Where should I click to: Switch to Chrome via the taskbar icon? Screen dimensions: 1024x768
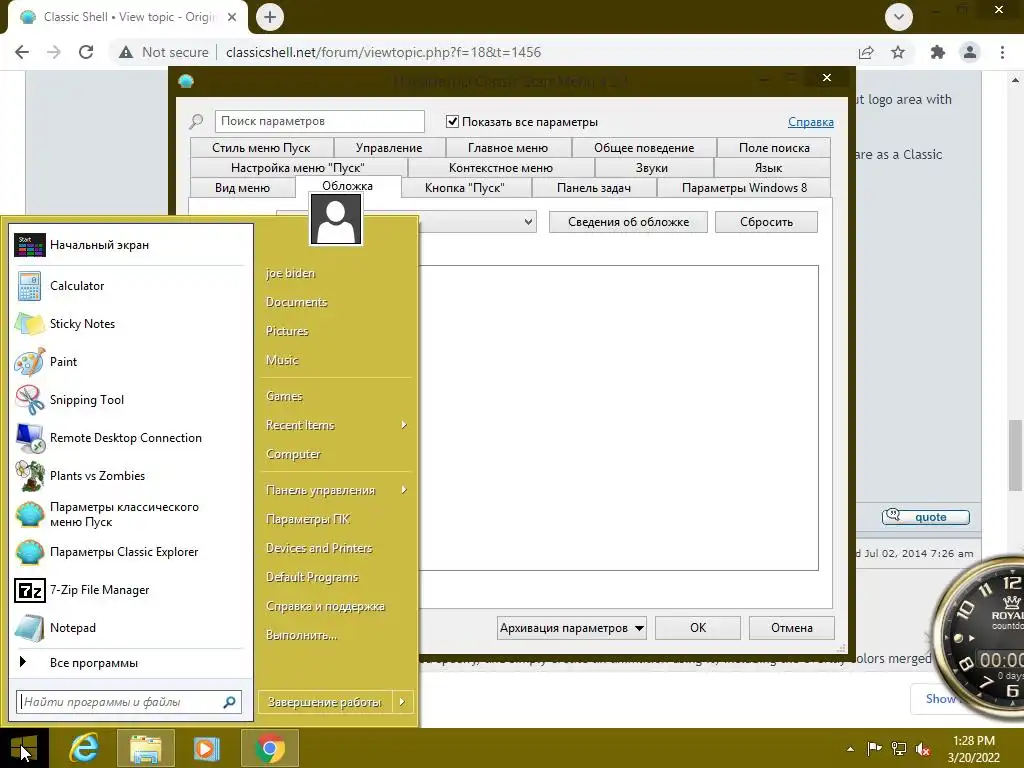(270, 748)
